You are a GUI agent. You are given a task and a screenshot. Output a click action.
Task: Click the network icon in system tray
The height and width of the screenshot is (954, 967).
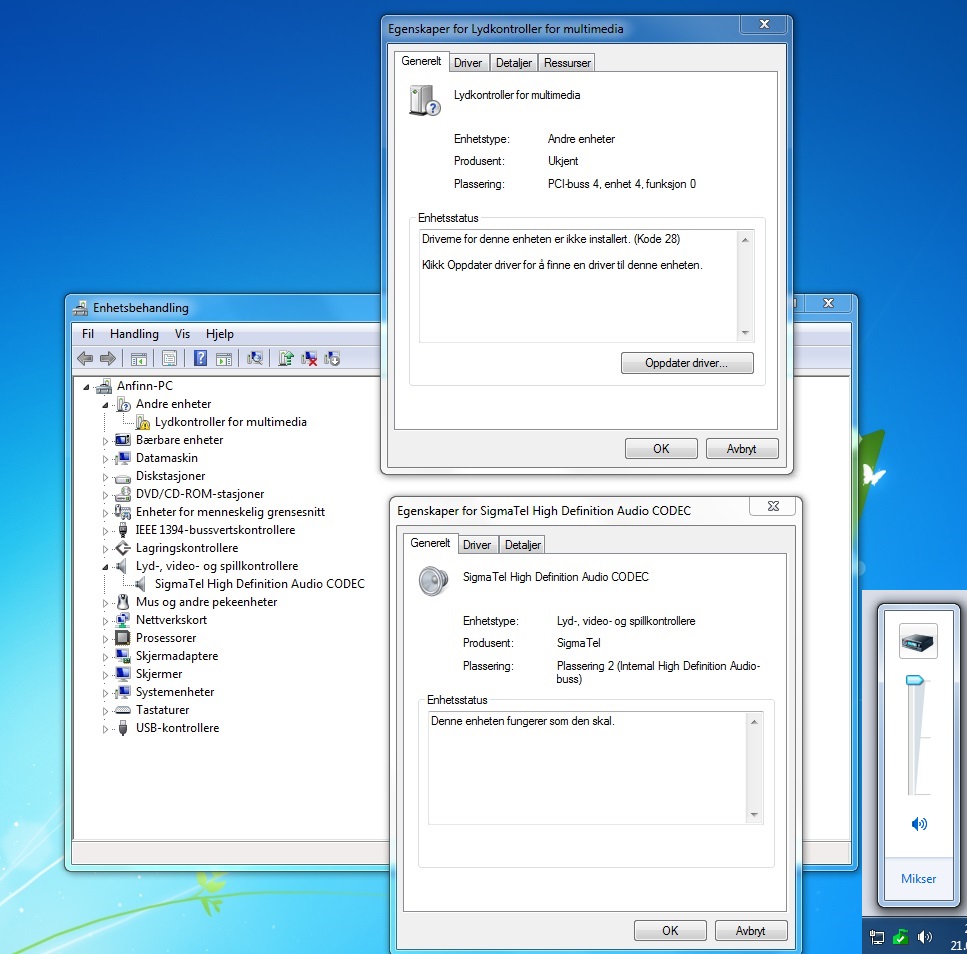pyautogui.click(x=876, y=937)
